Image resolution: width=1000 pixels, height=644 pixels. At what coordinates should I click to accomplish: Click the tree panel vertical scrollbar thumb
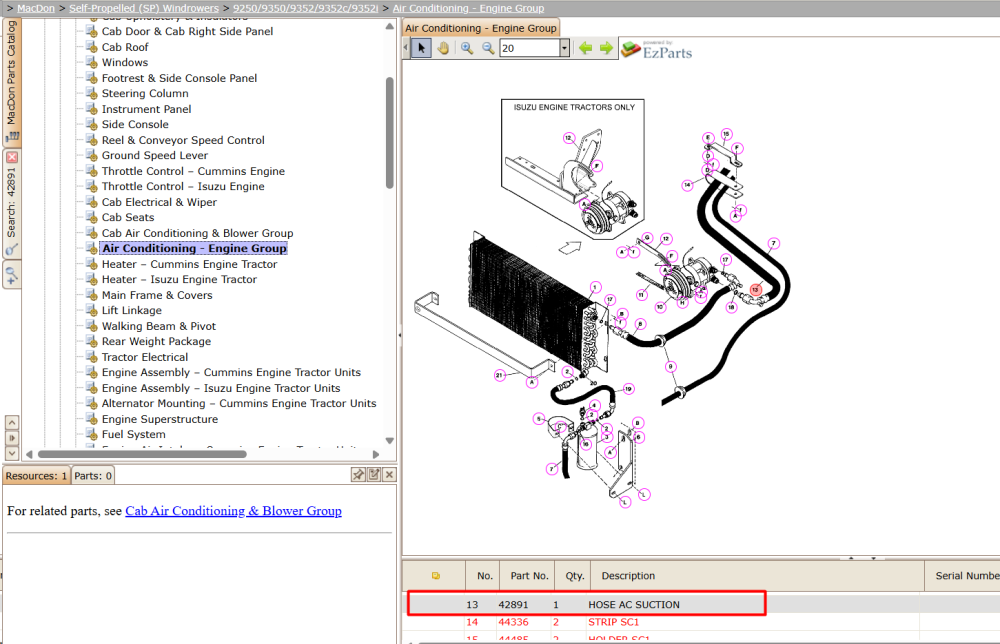(x=390, y=133)
